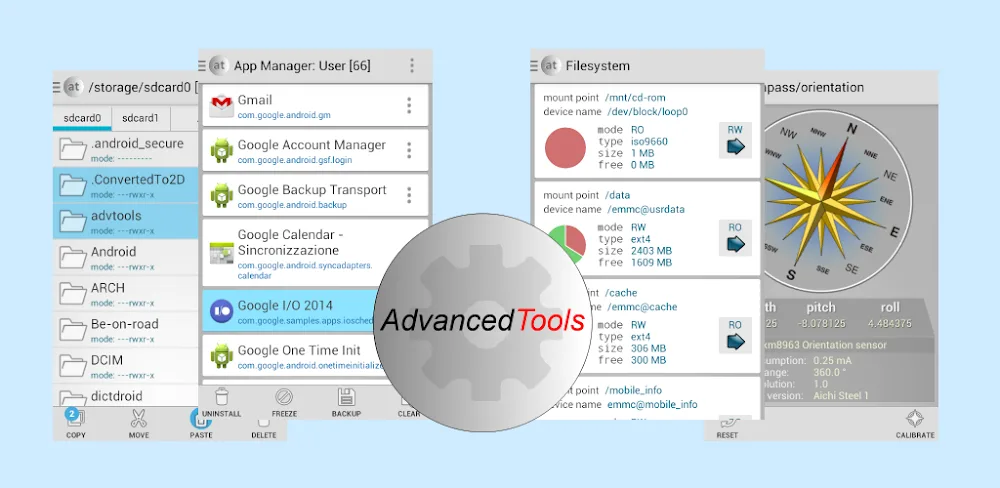
Task: Open the Google Backup Transport options menu
Action: coord(409,195)
